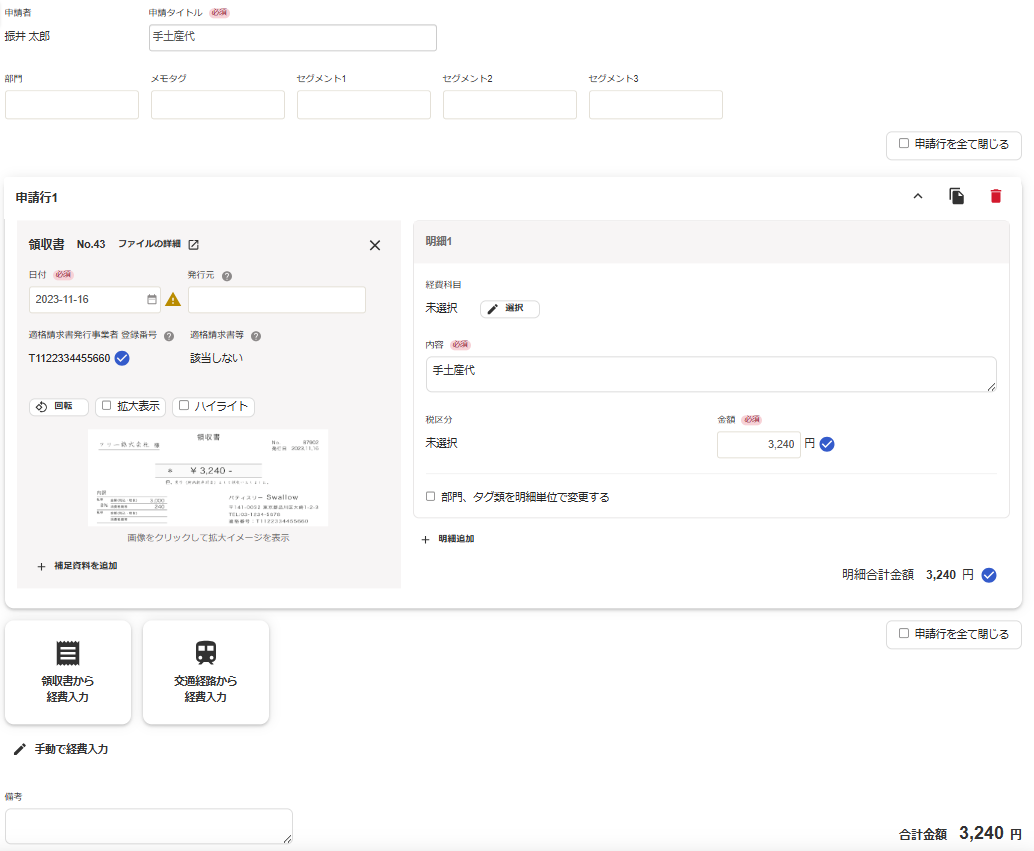This screenshot has width=1034, height=851.
Task: Open the セグメント1 field
Action: pyautogui.click(x=364, y=105)
